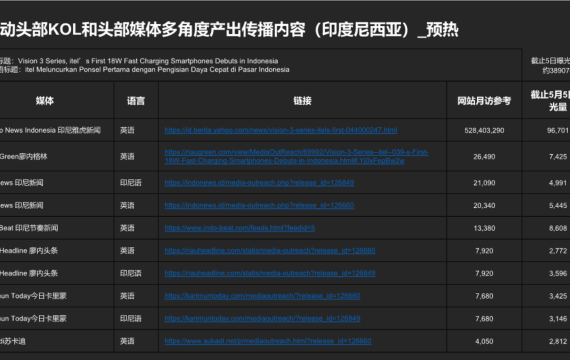Open the riaugreen.com MediaOutReach link
Viewport: 570px width, 360px height.
(x=296, y=156)
